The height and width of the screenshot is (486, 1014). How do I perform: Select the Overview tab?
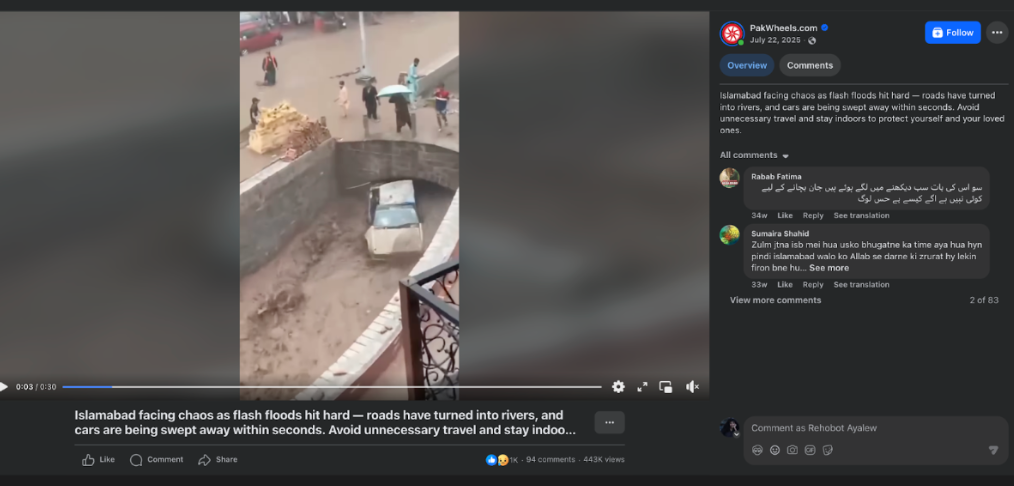coord(747,65)
